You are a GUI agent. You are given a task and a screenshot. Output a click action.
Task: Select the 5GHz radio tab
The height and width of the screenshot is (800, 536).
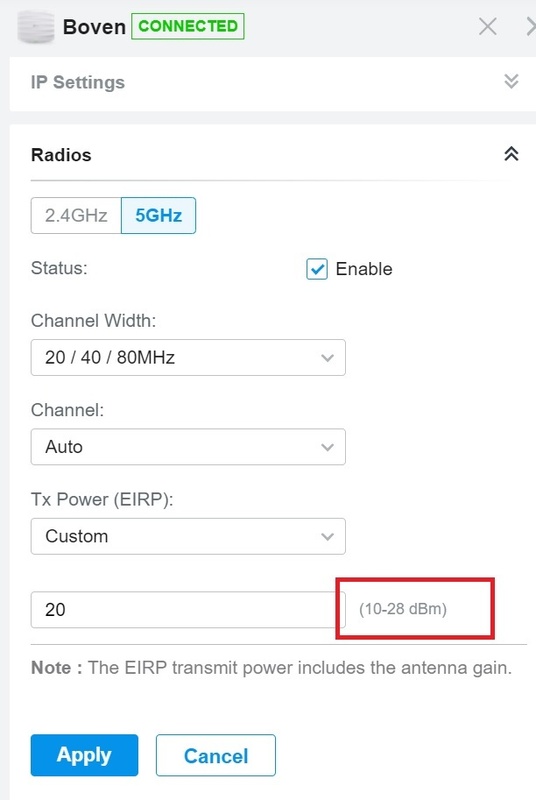click(159, 215)
